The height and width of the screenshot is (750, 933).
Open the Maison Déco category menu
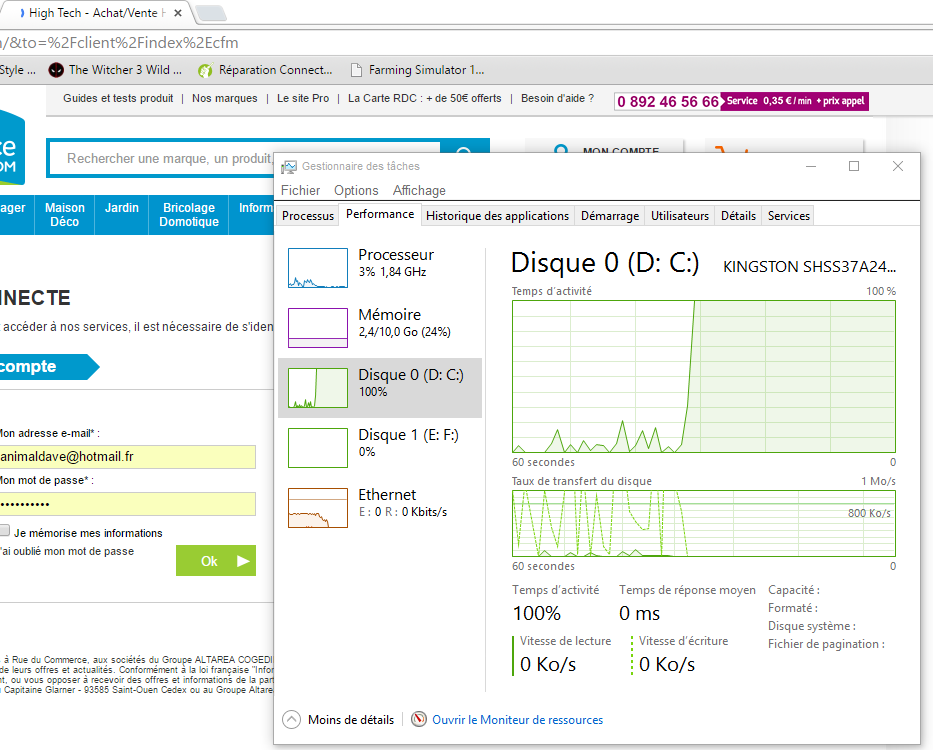(x=65, y=215)
